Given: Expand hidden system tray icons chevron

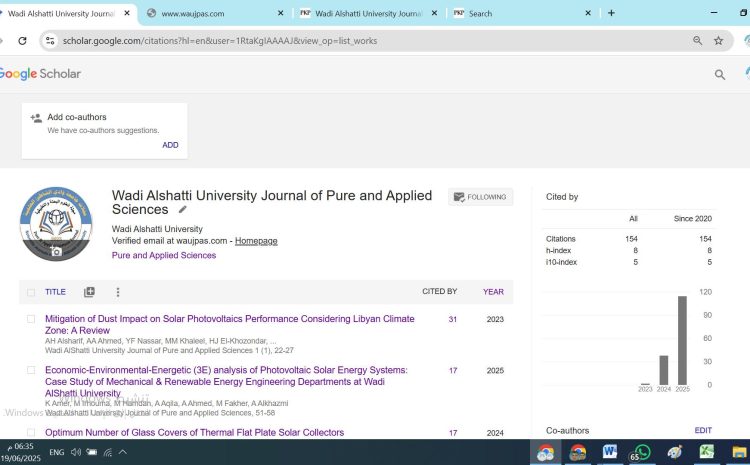Looking at the screenshot, I should [122, 452].
